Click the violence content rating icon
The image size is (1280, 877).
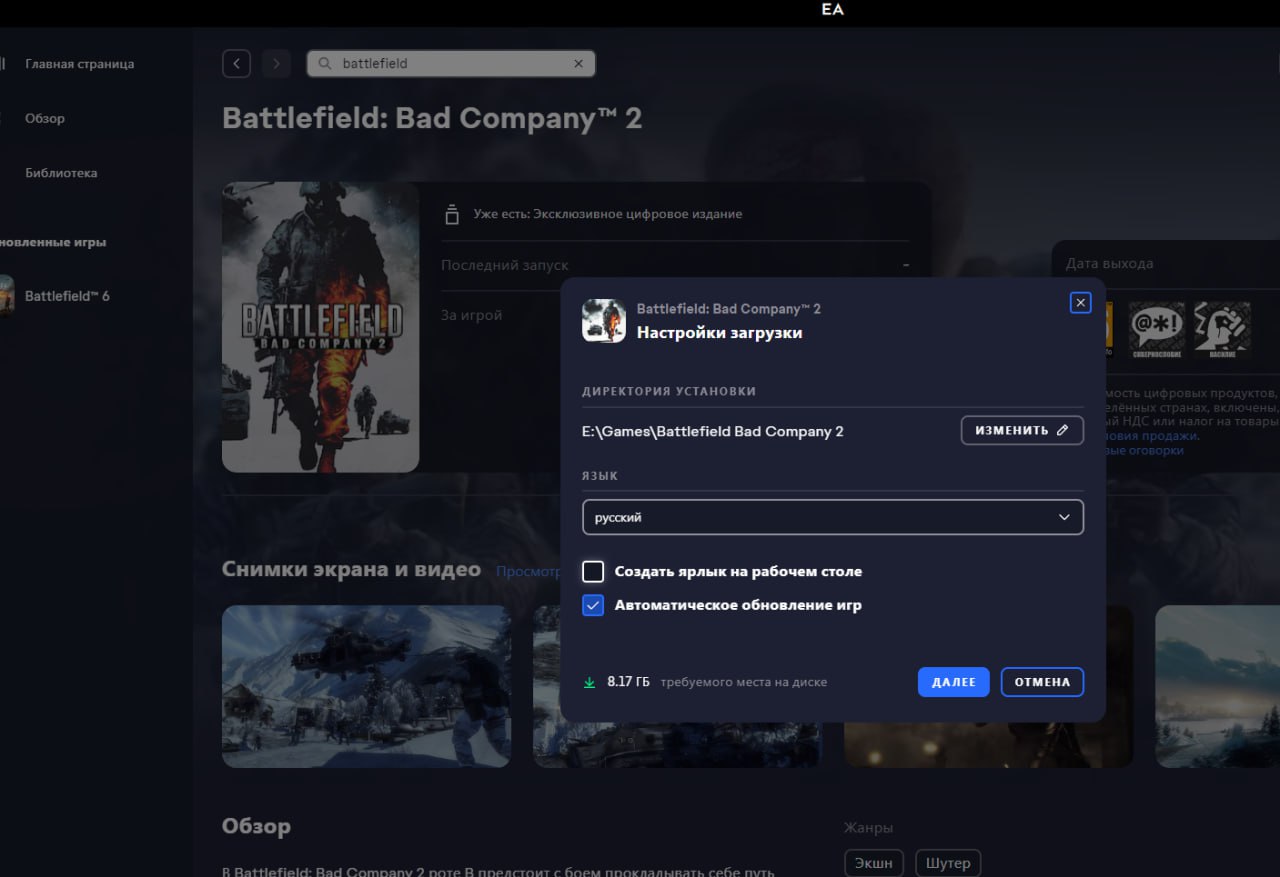point(1221,329)
